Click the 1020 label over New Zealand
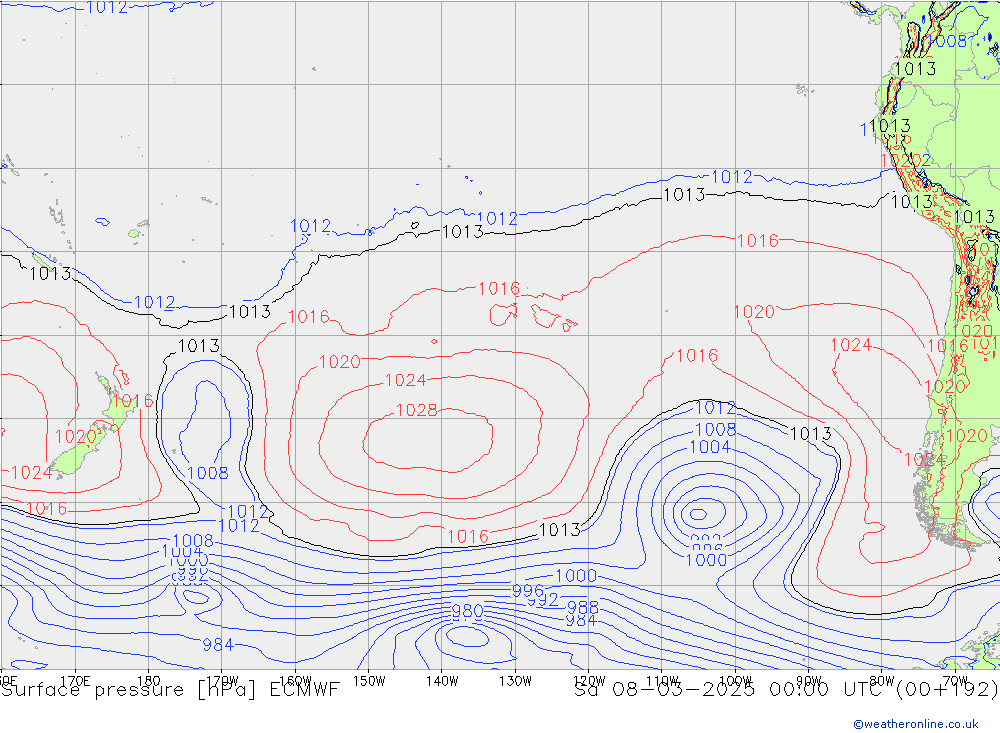1000x733 pixels. click(75, 437)
